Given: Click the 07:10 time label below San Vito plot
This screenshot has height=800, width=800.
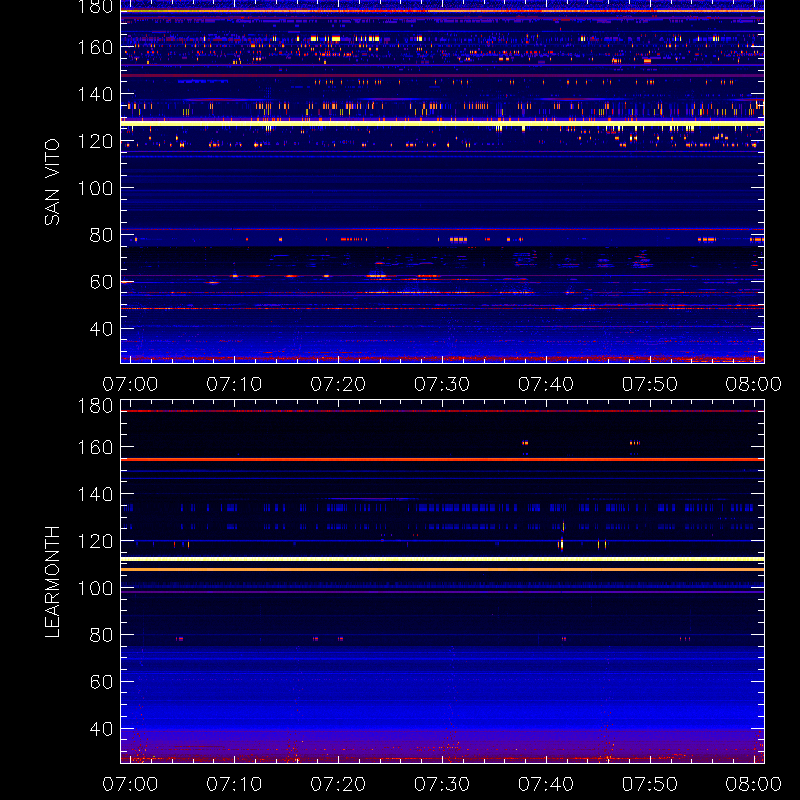Looking at the screenshot, I should pos(234,384).
